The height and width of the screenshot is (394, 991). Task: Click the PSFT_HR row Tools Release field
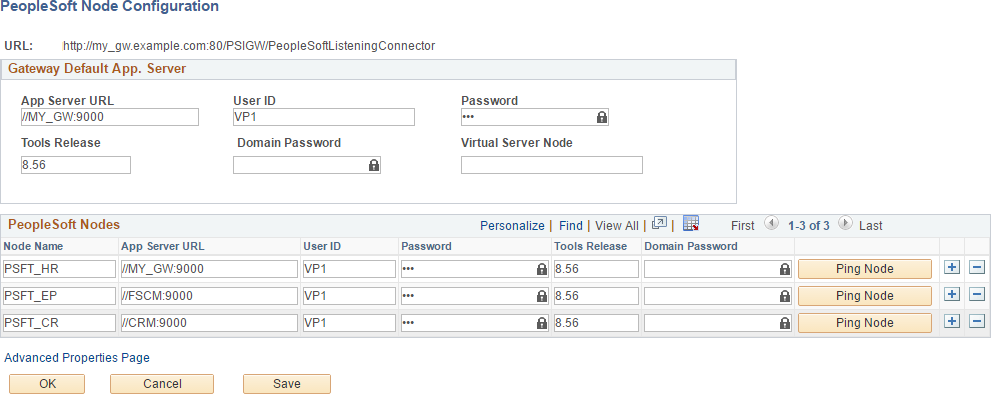[x=596, y=269]
